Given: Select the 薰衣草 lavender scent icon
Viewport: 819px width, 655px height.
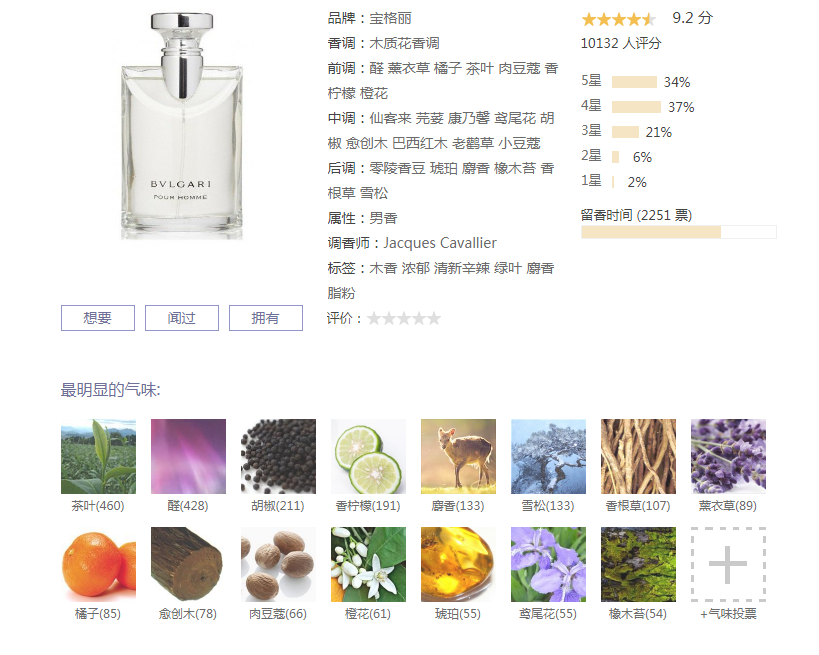Looking at the screenshot, I should point(728,456).
